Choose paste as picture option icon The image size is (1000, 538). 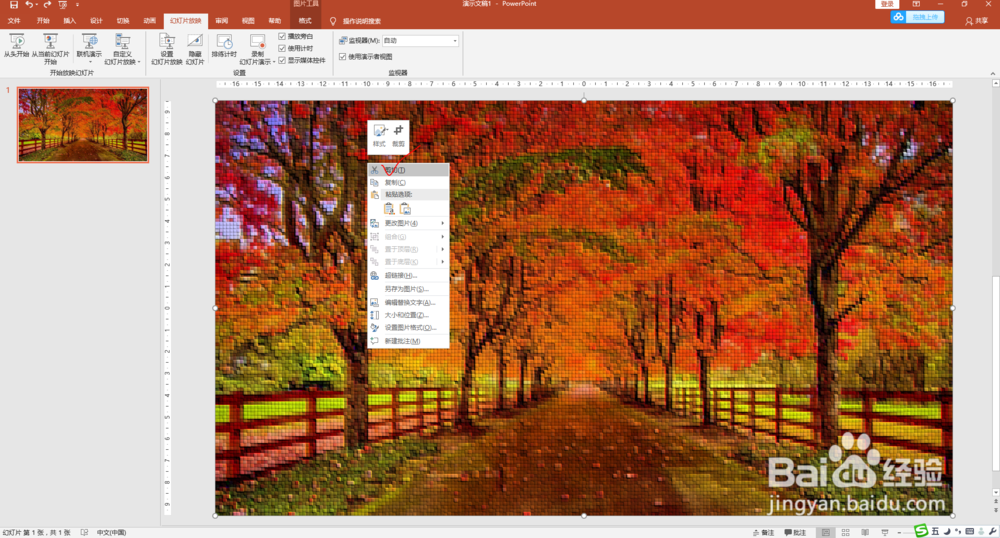(405, 208)
